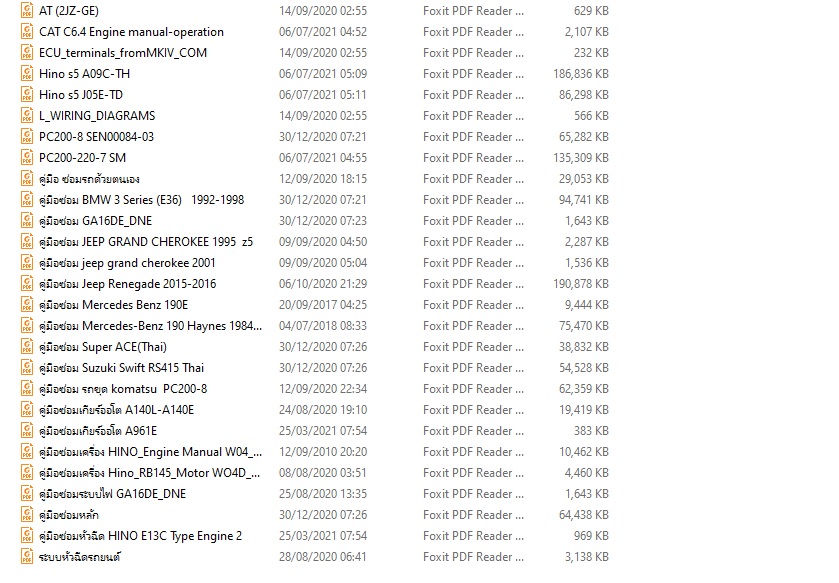This screenshot has height=583, width=839.
Task: Click the PDF icon beside AT (2JZ-GE)
Action: [27, 11]
